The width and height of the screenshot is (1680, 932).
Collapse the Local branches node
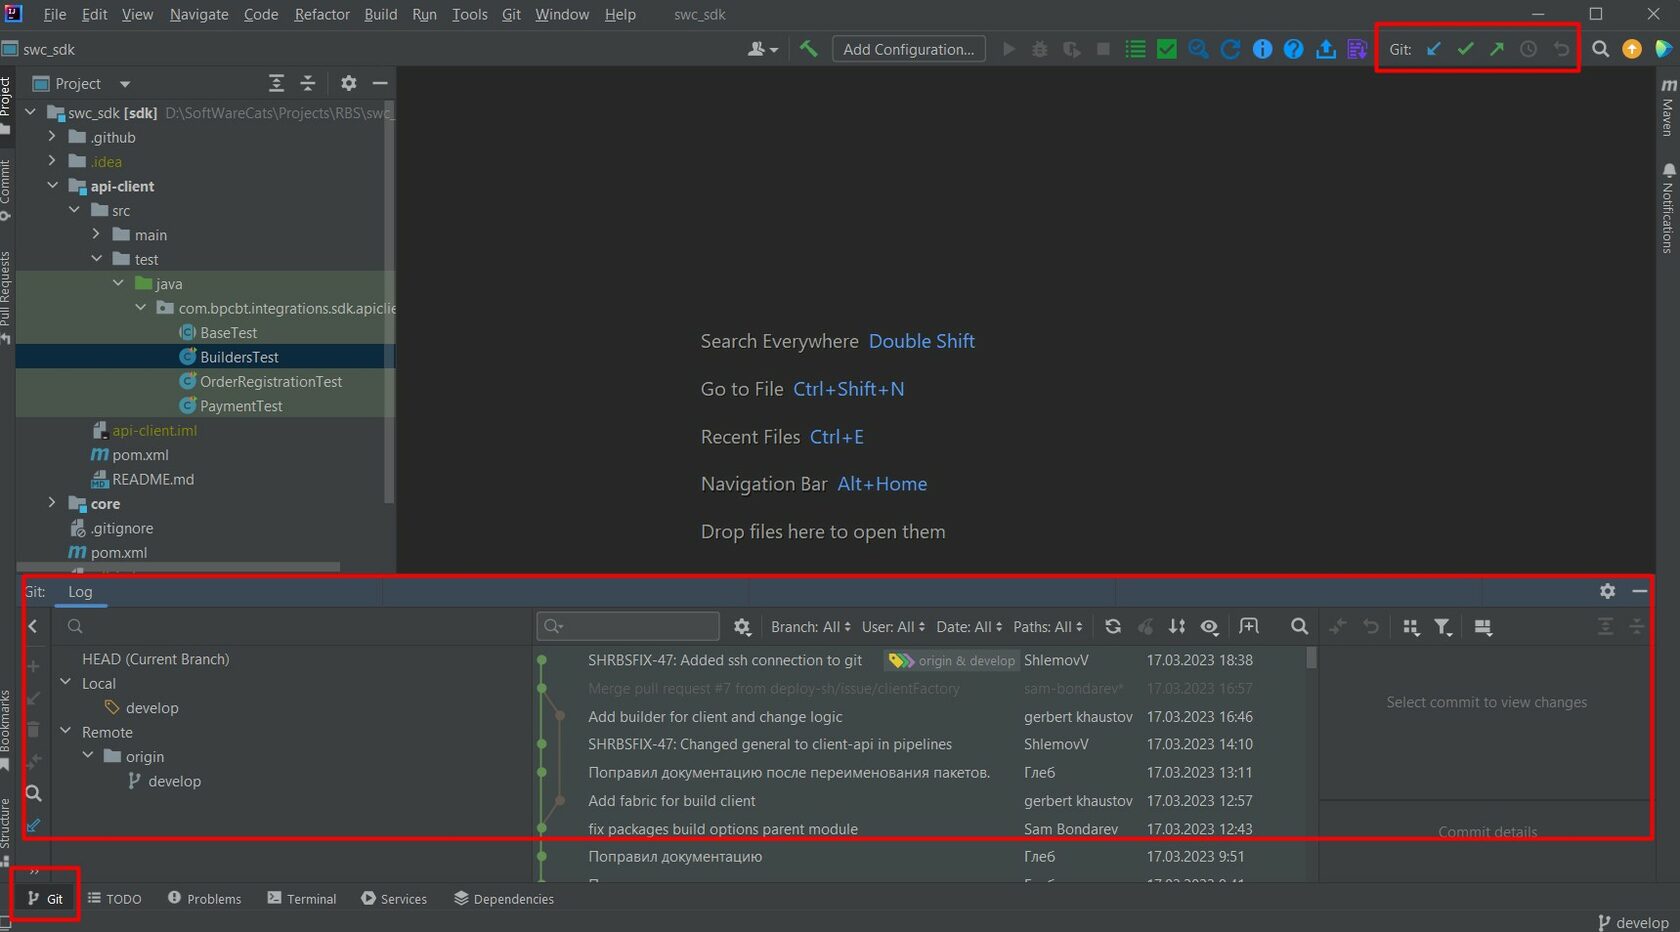coord(65,682)
